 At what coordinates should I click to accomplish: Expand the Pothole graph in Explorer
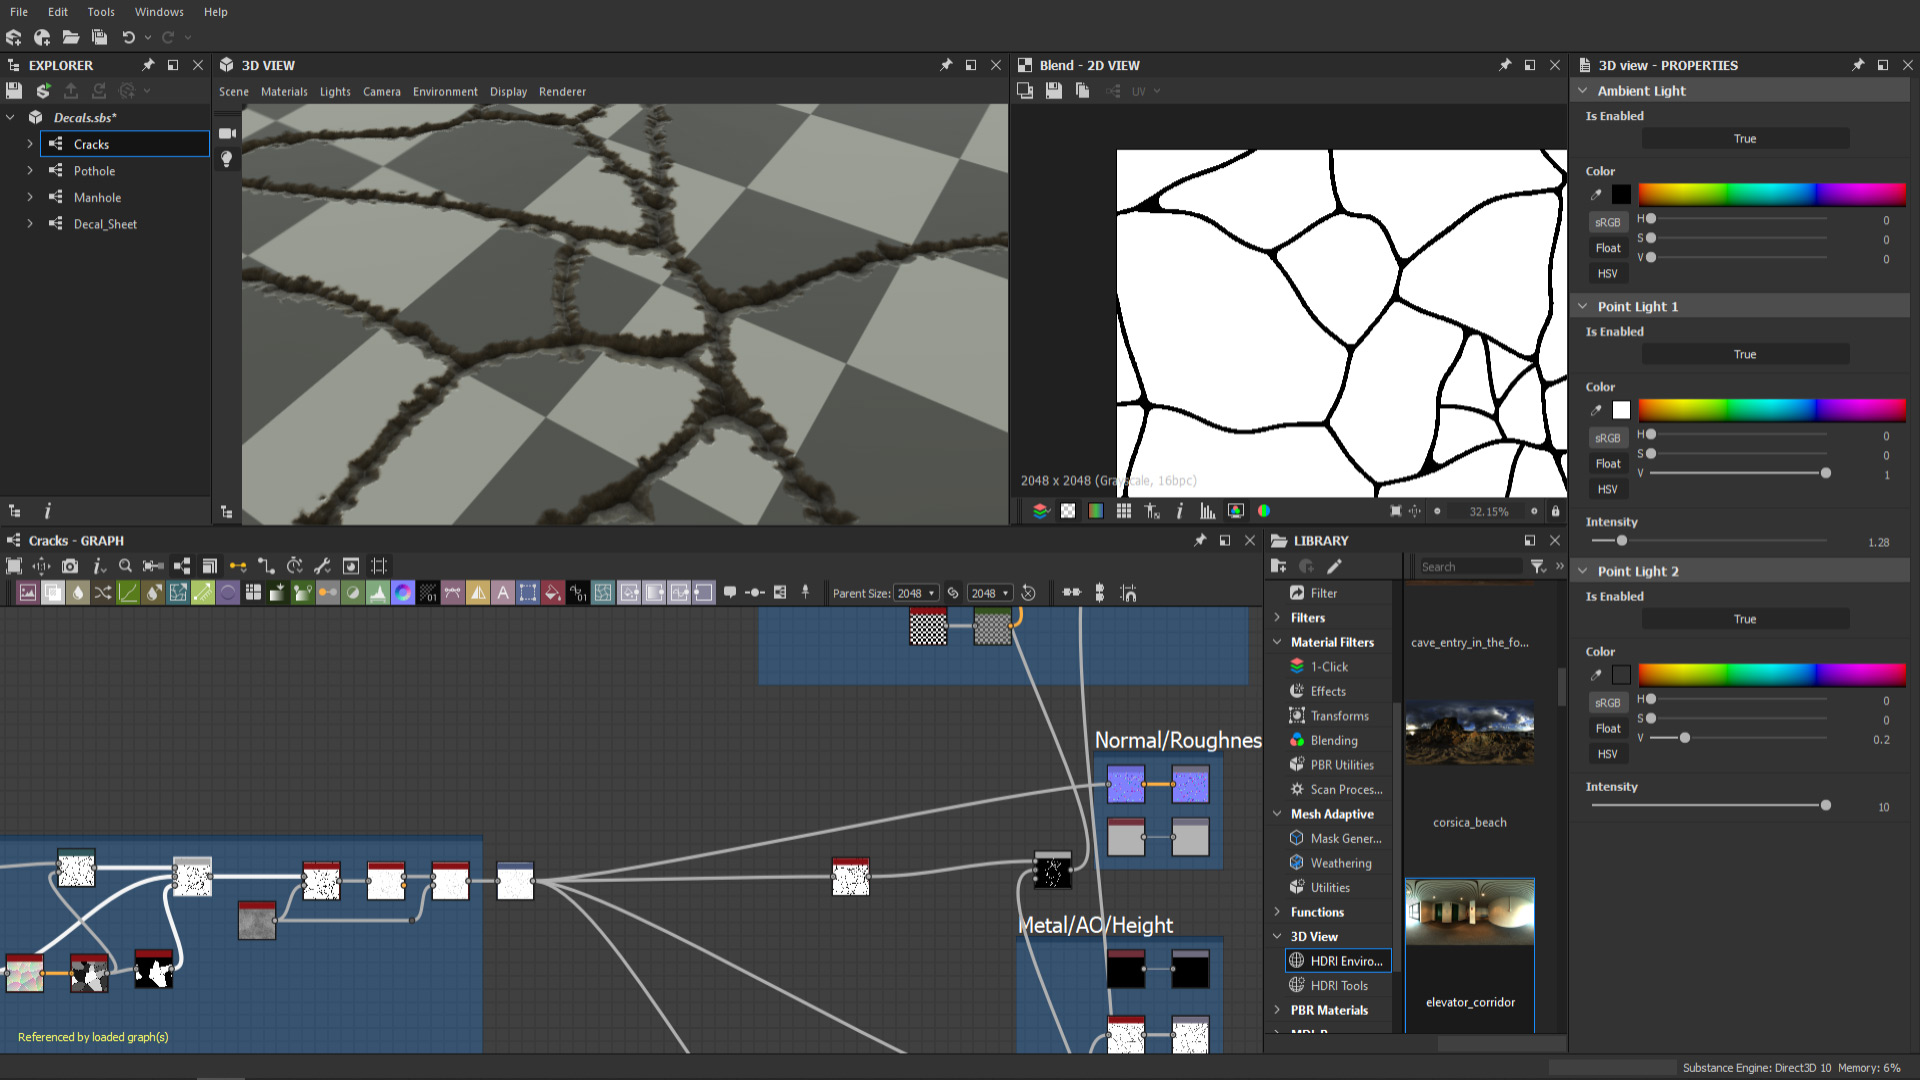[30, 171]
